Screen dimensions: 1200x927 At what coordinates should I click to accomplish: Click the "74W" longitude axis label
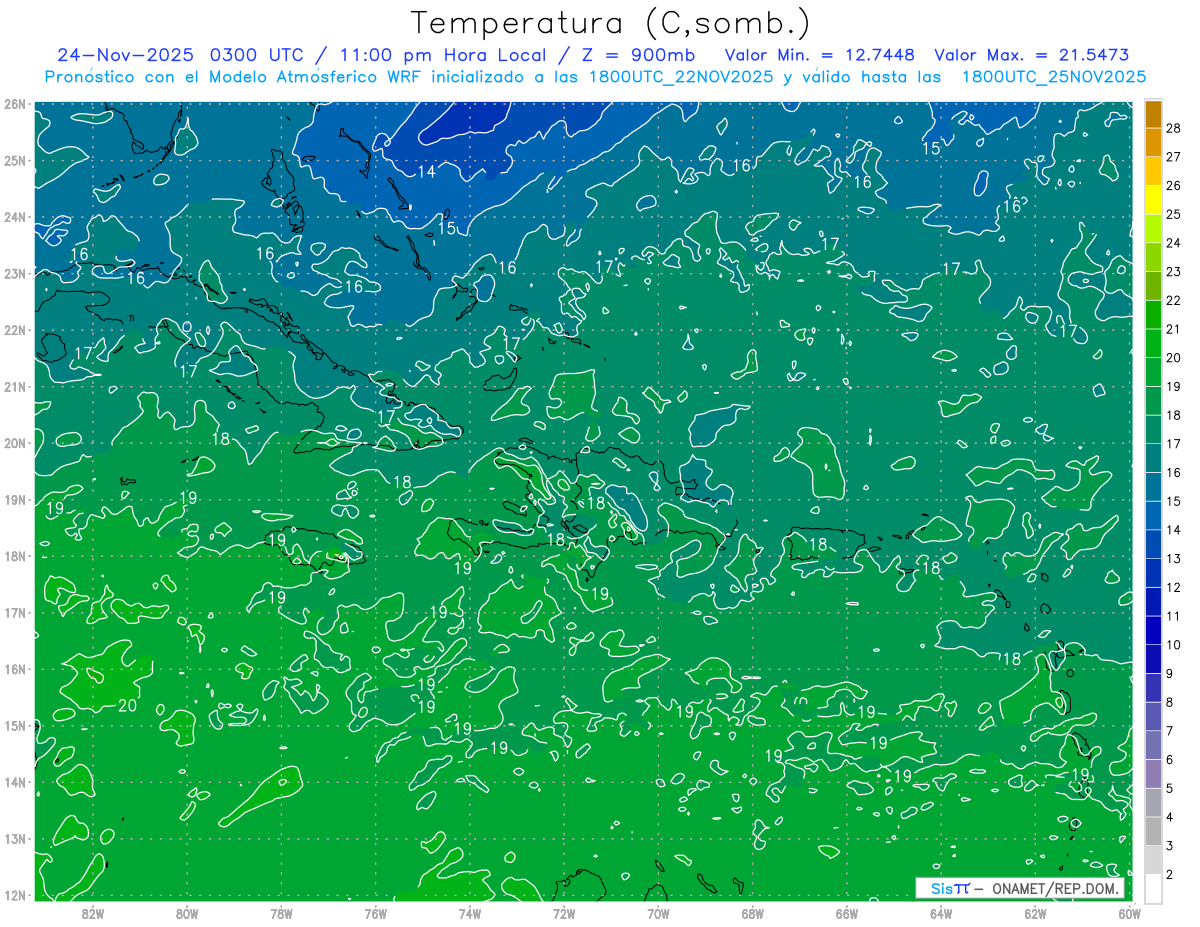click(469, 913)
